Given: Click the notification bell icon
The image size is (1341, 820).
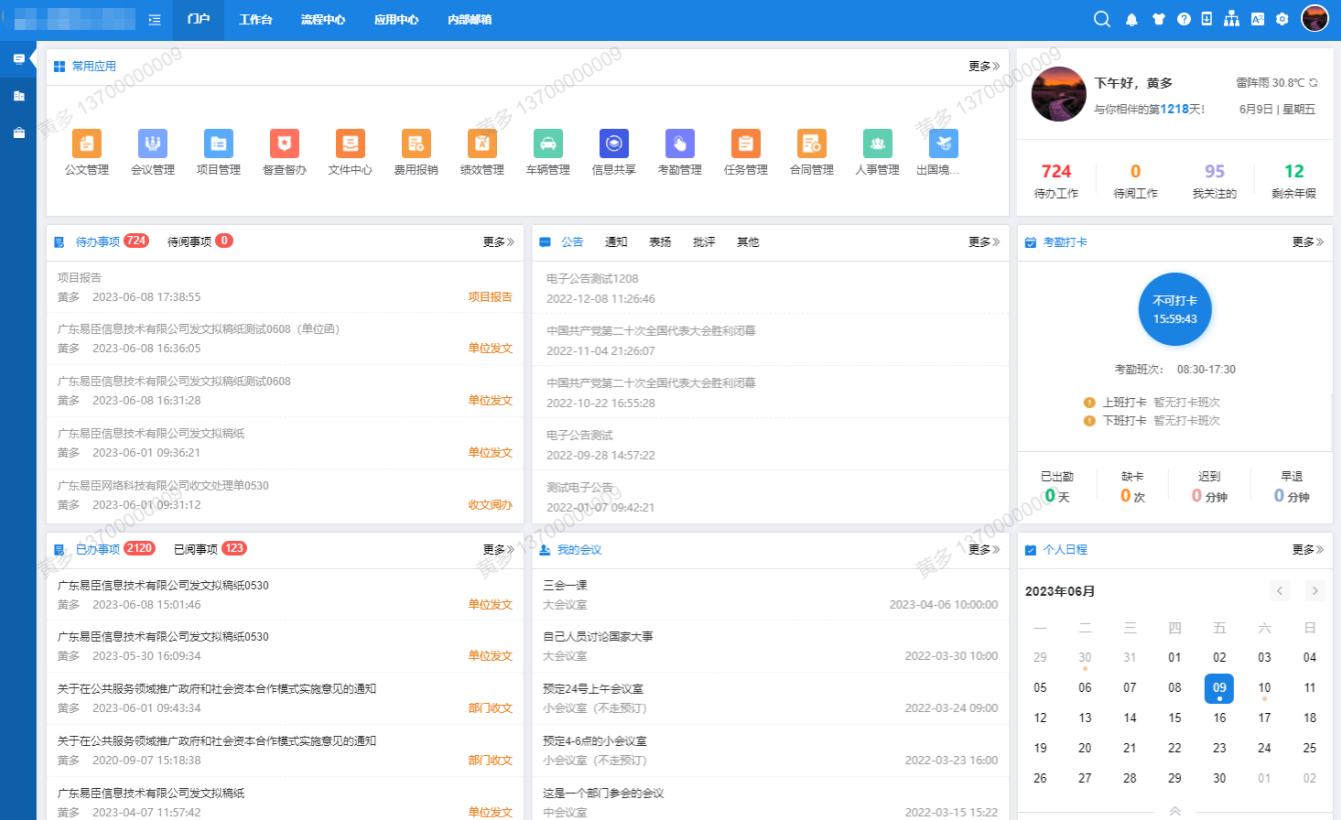Looking at the screenshot, I should (1132, 19).
